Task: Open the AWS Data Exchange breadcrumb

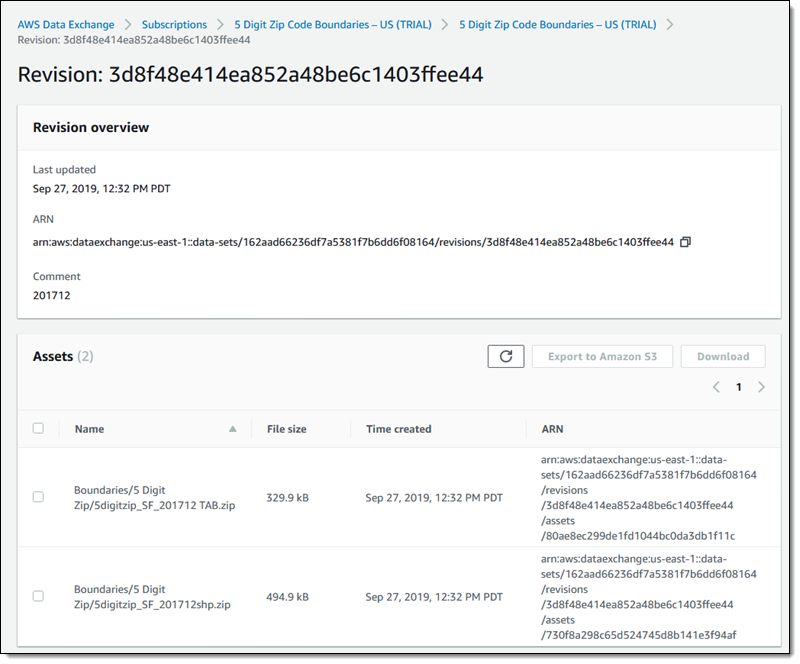Action: pos(66,24)
